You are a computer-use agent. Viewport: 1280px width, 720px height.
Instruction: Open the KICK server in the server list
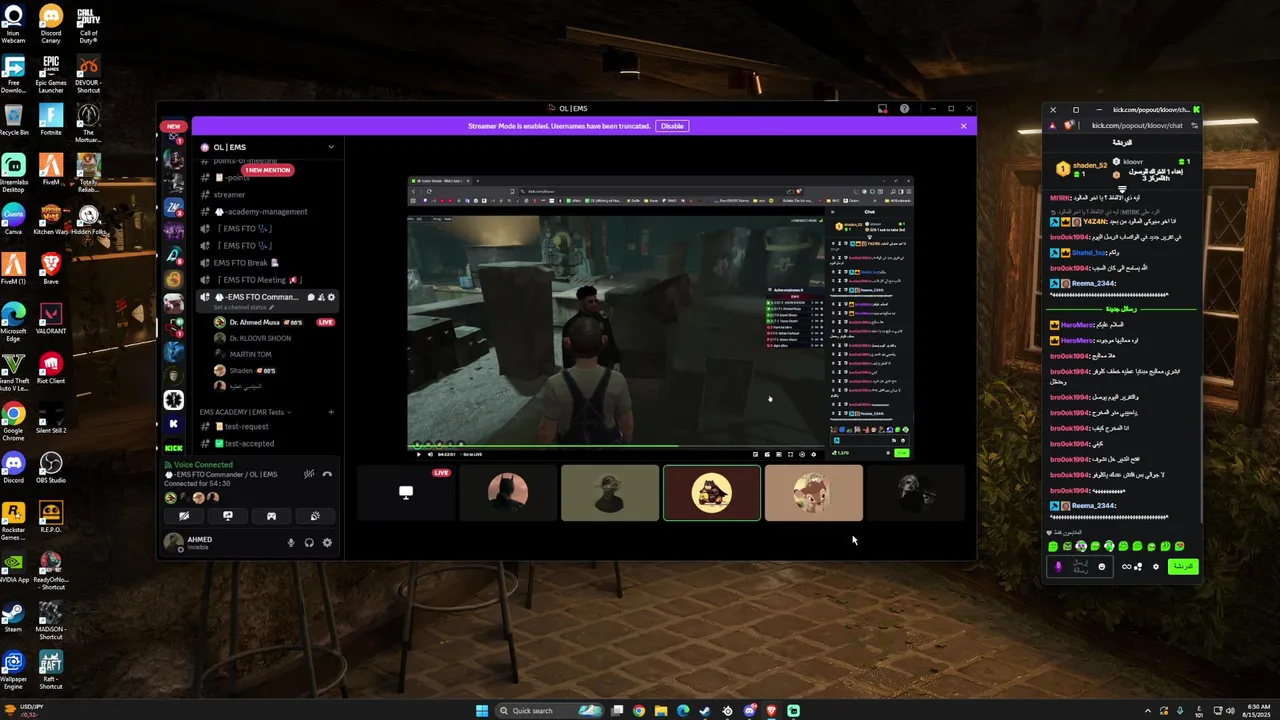(x=174, y=448)
